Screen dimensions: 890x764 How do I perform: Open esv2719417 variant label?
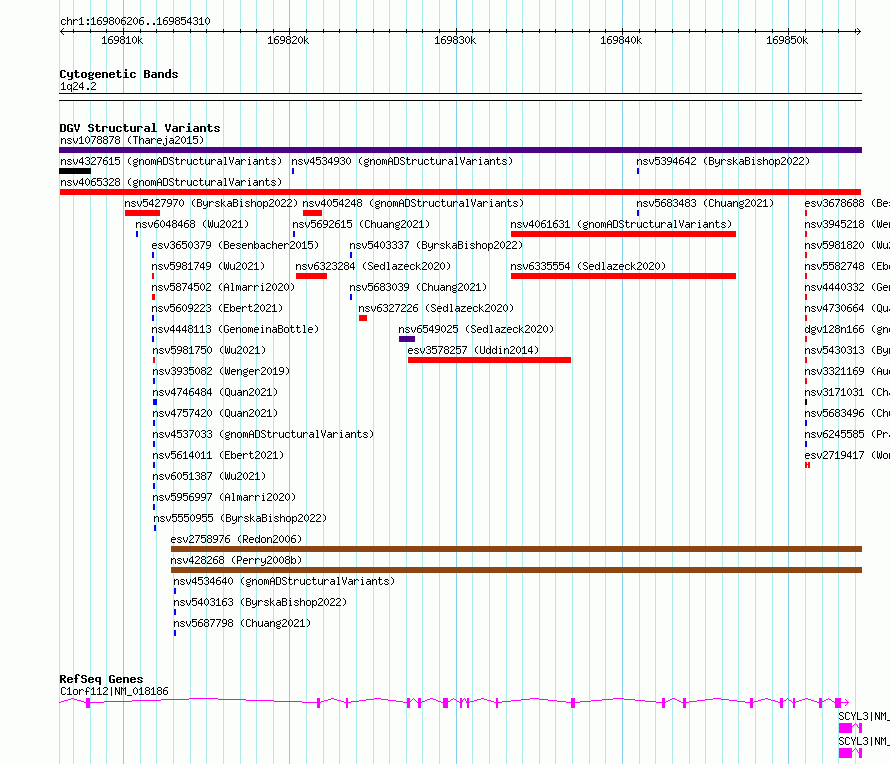pyautogui.click(x=847, y=455)
